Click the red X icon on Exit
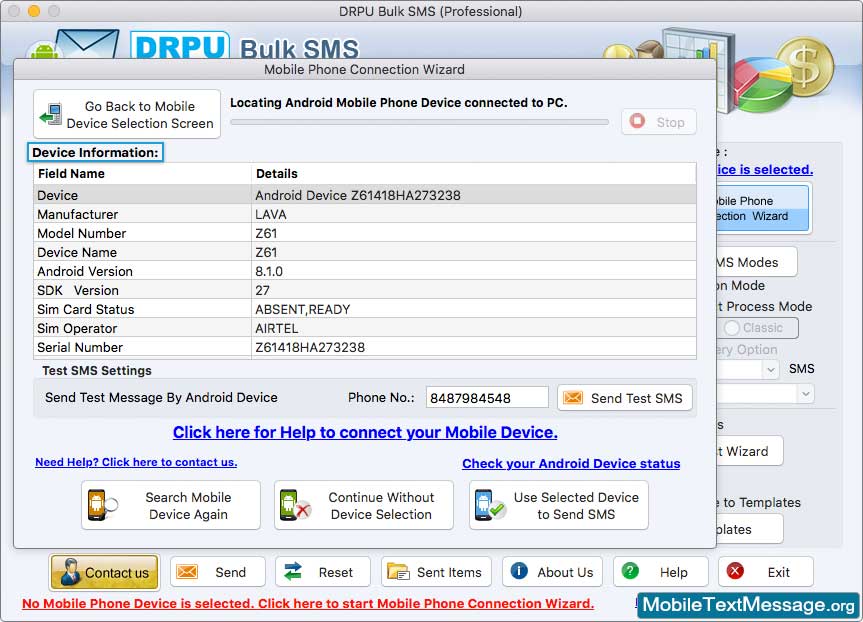 (x=735, y=571)
